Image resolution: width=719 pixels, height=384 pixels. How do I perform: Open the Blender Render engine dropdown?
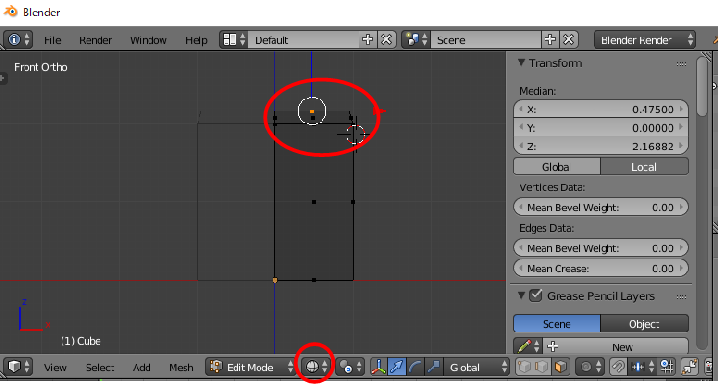pyautogui.click(x=645, y=40)
